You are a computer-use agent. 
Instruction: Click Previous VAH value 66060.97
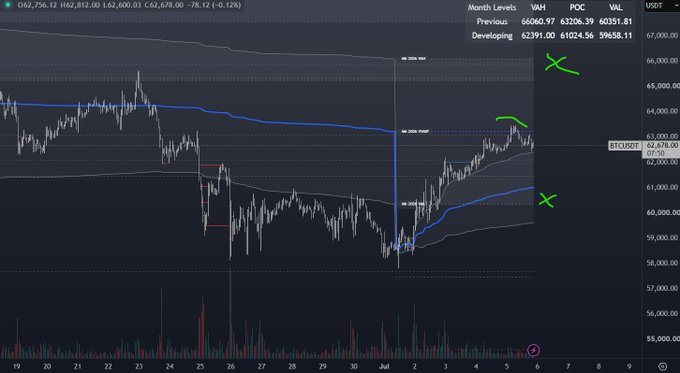point(538,21)
